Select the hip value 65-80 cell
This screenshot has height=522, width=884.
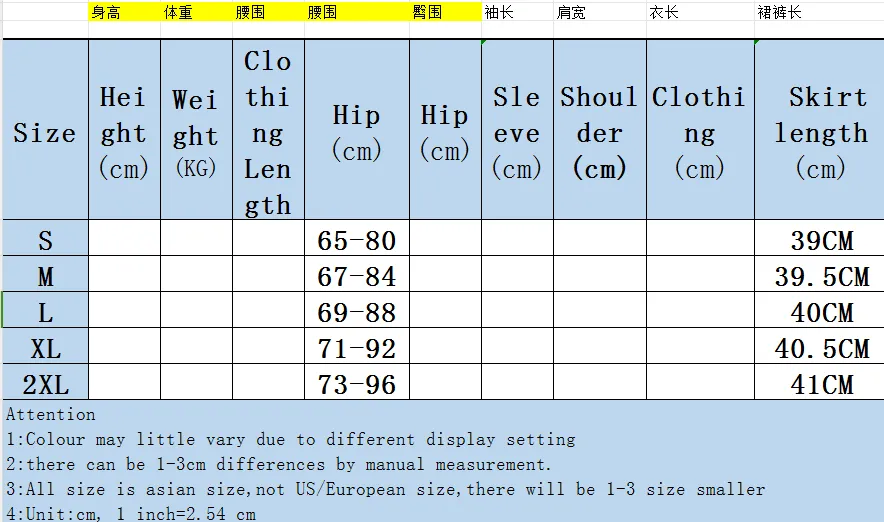357,240
